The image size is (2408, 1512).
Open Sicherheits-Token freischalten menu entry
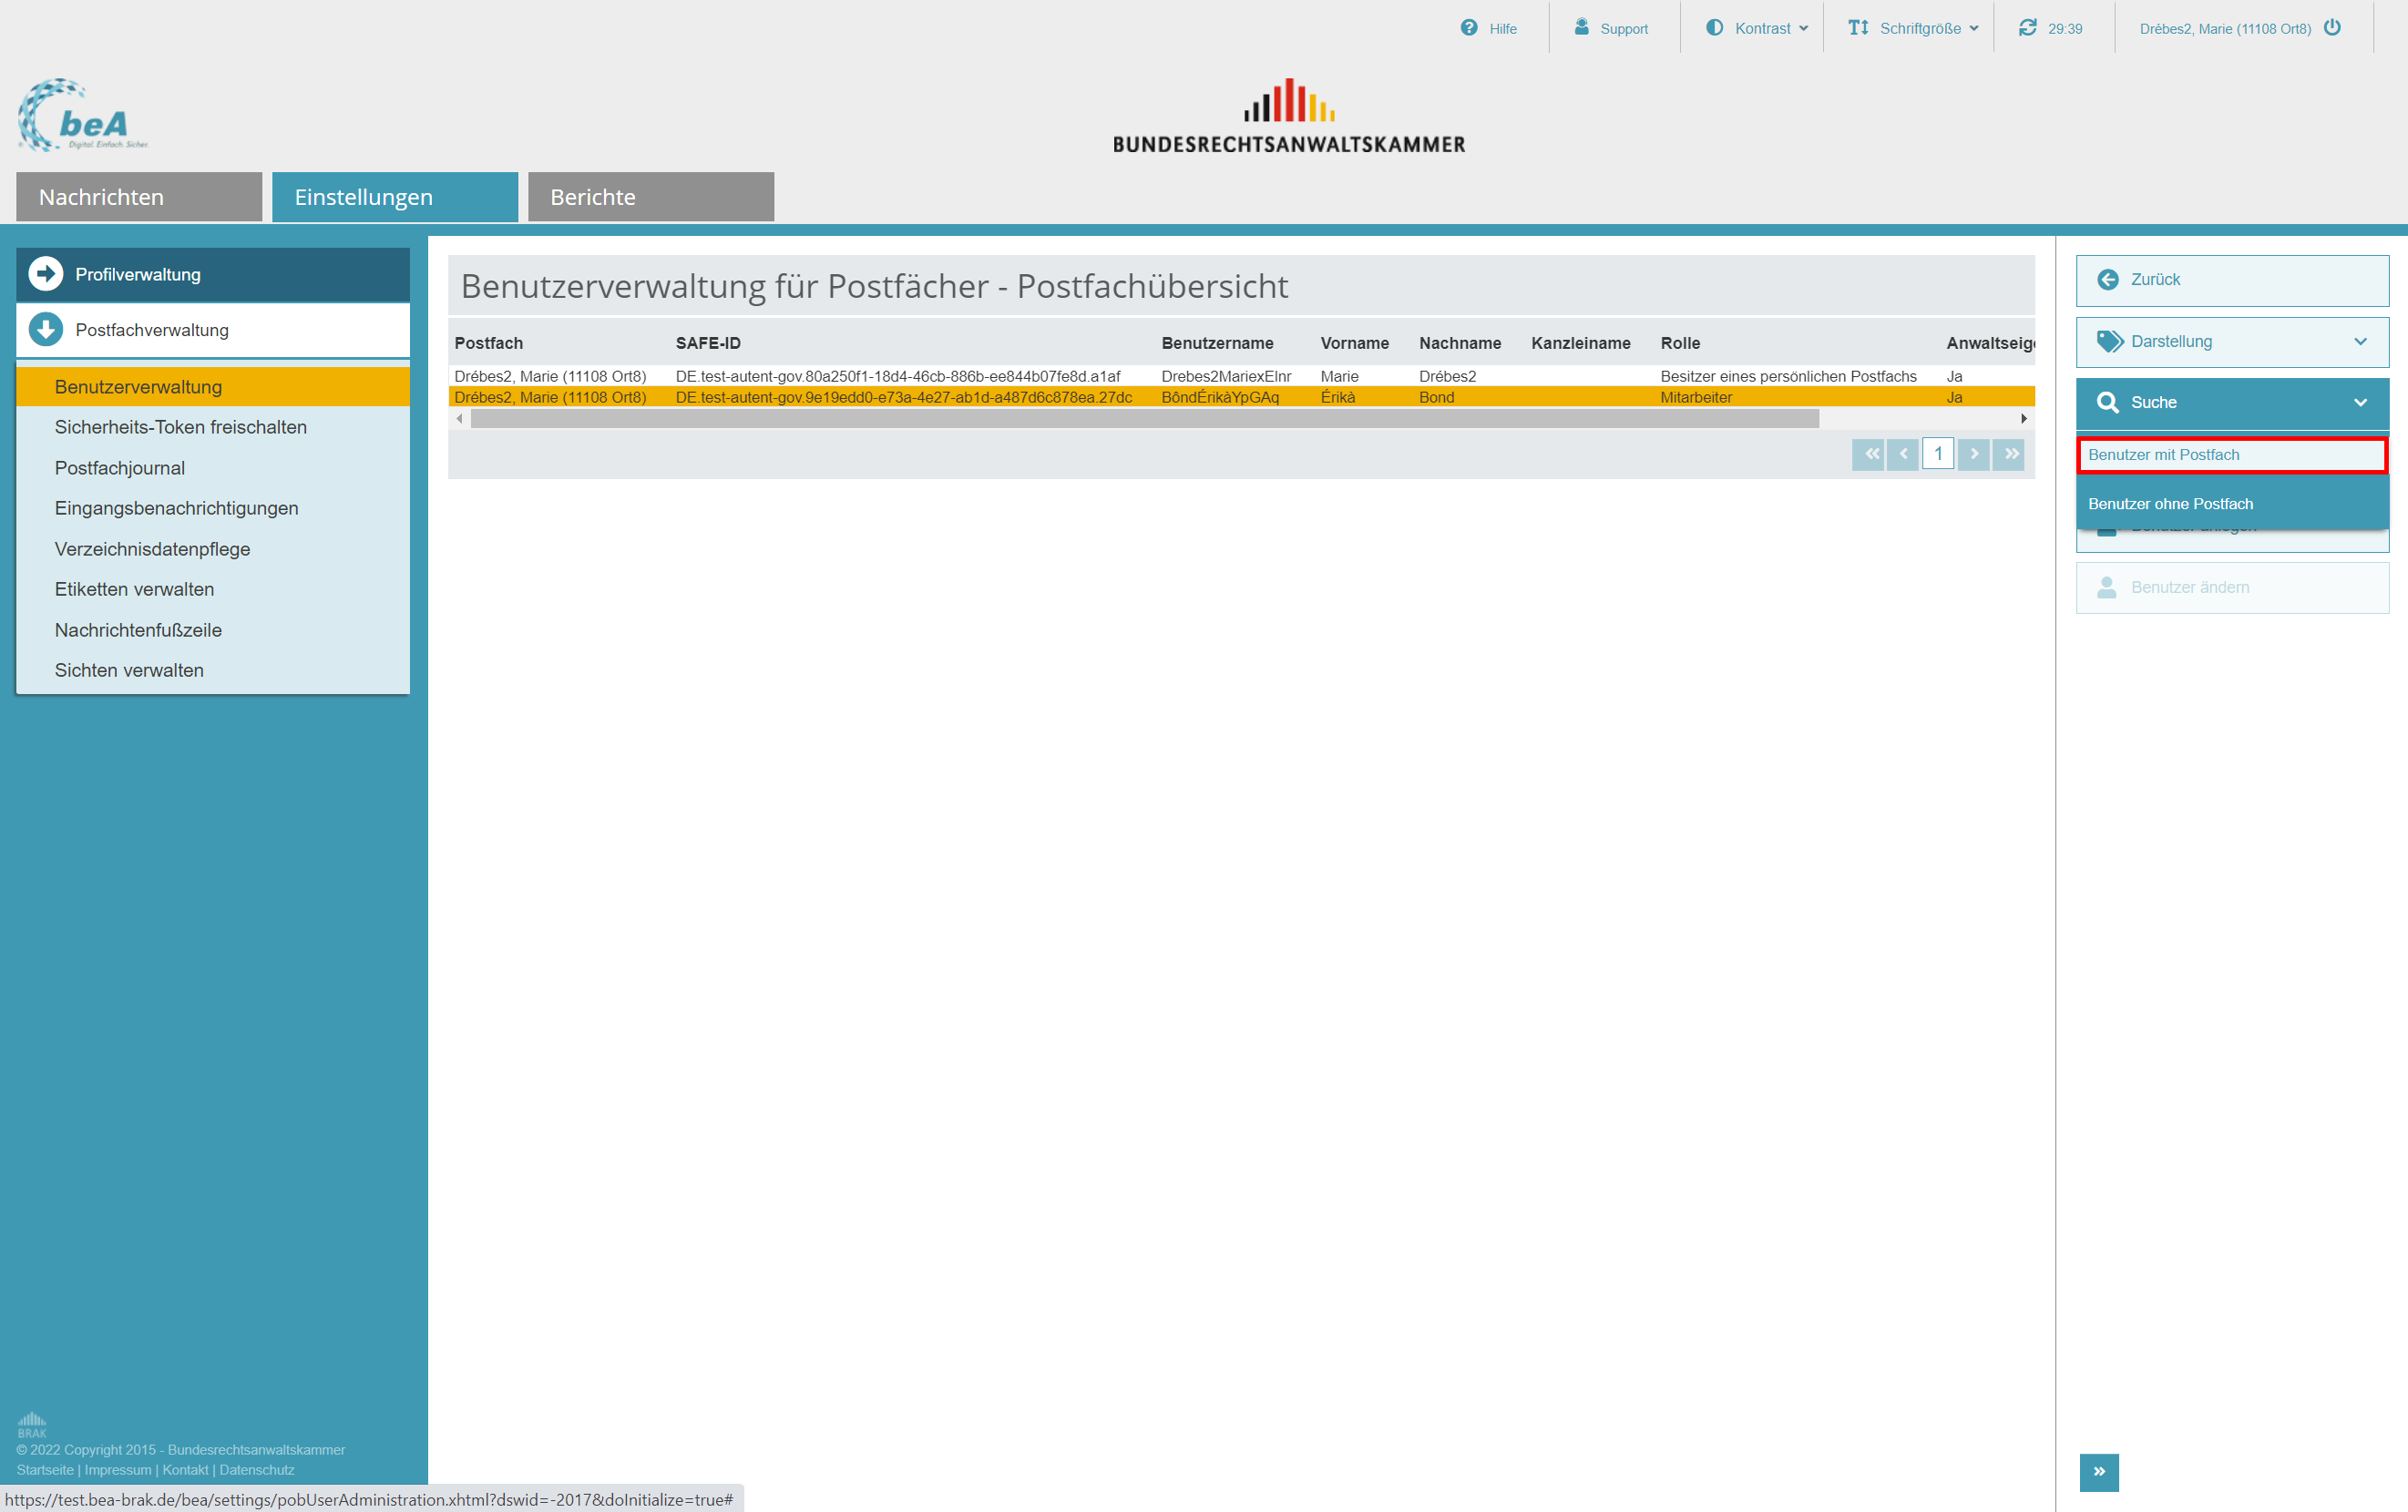(181, 427)
